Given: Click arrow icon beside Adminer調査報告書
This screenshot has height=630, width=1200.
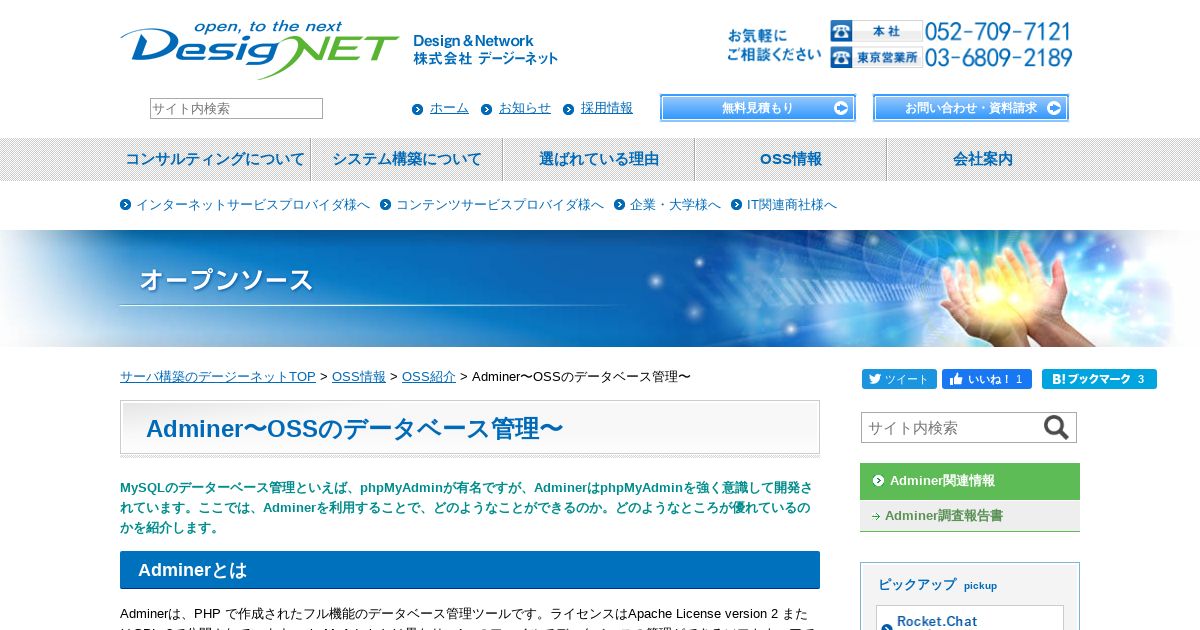Looking at the screenshot, I should [x=876, y=517].
